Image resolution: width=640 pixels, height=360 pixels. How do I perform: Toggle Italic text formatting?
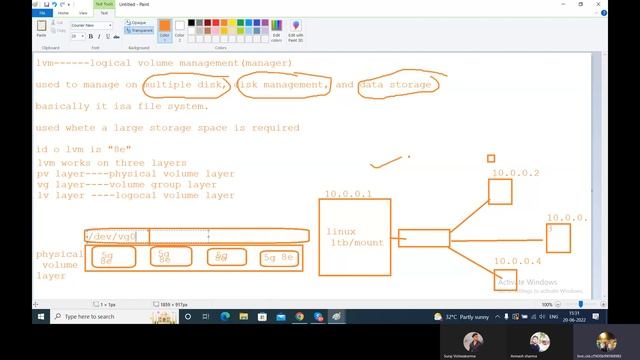(x=99, y=36)
